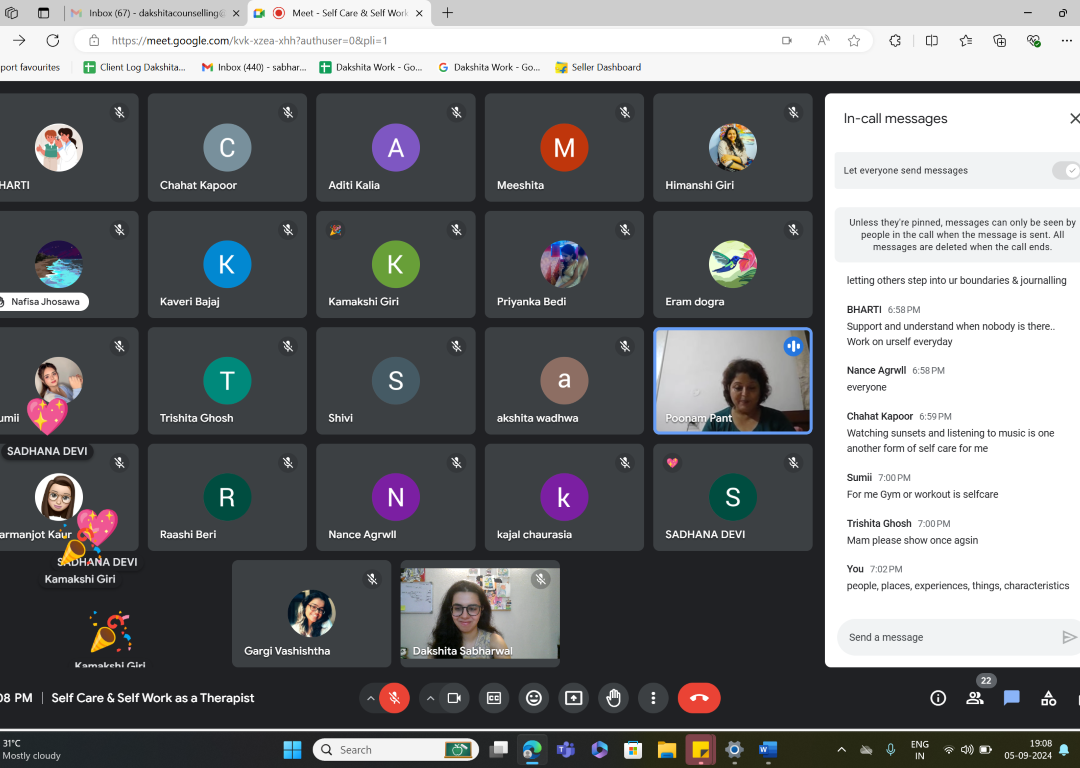Image resolution: width=1080 pixels, height=768 pixels.
Task: Show the people list with 22 participants
Action: point(975,698)
